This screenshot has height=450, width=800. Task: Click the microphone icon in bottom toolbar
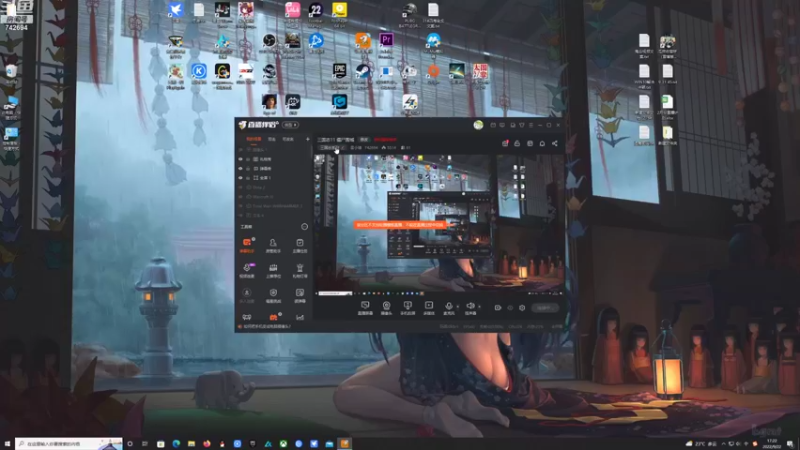click(x=448, y=307)
